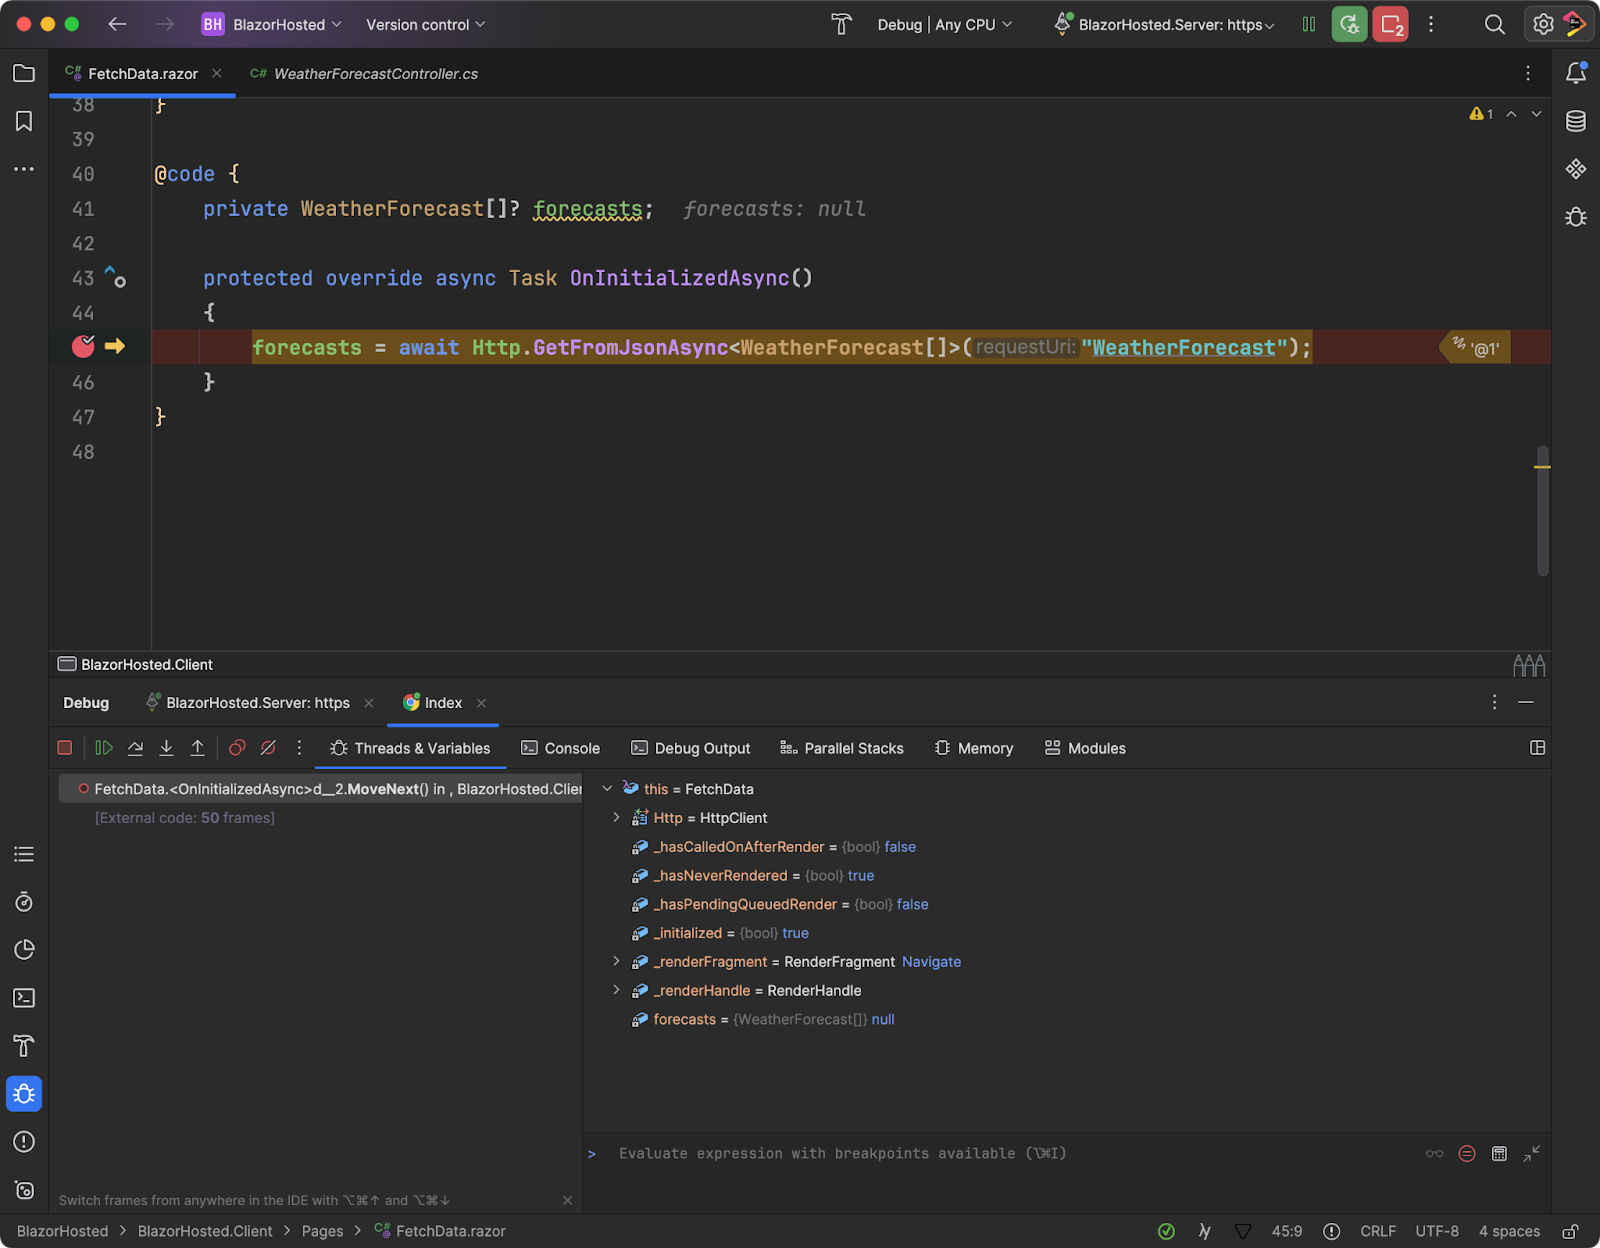Click the CRLF line separator status item
Viewport: 1600px width, 1248px height.
(x=1378, y=1231)
